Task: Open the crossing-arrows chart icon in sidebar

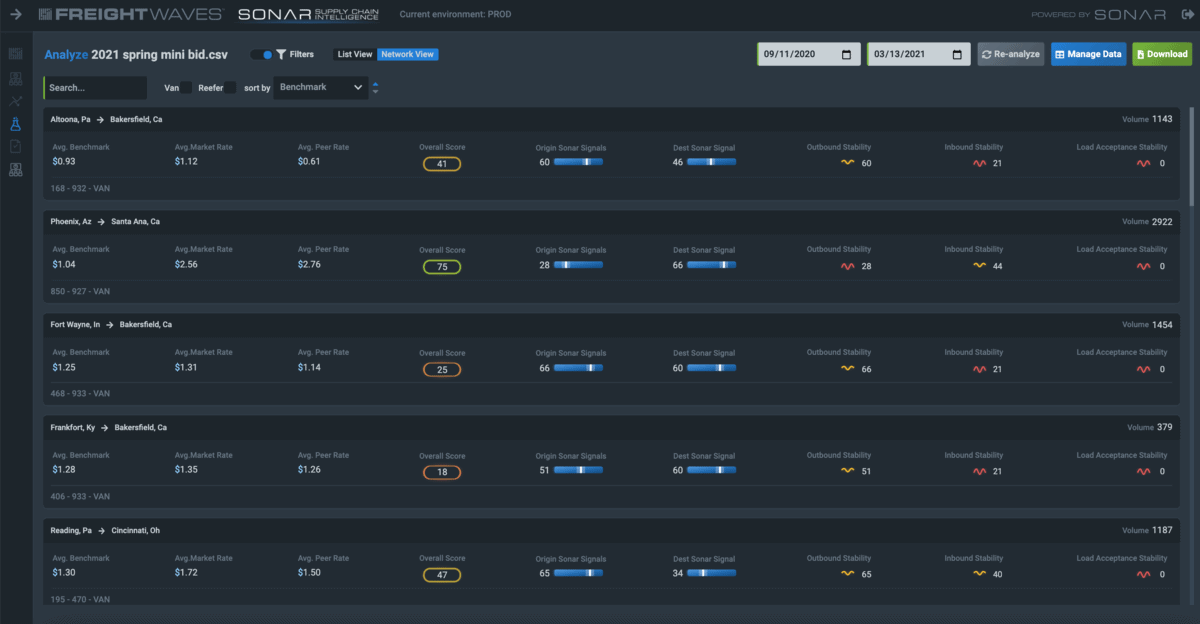Action: coord(15,101)
